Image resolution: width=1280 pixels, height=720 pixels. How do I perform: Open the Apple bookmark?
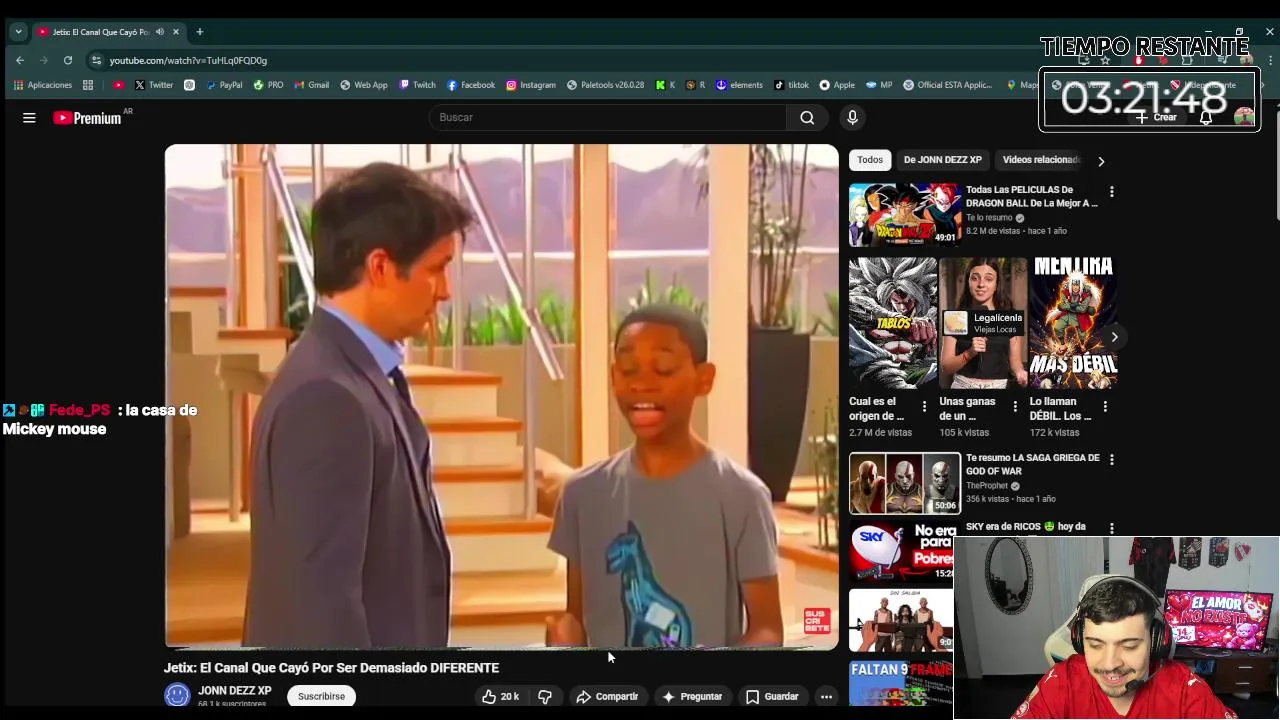click(837, 85)
